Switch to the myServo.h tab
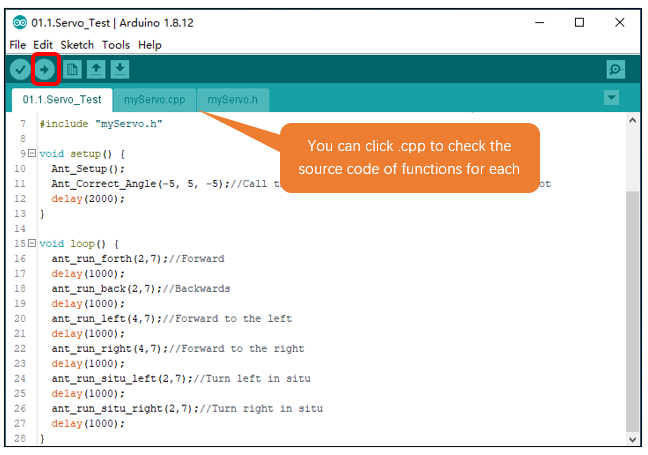648x455 pixels. (233, 100)
